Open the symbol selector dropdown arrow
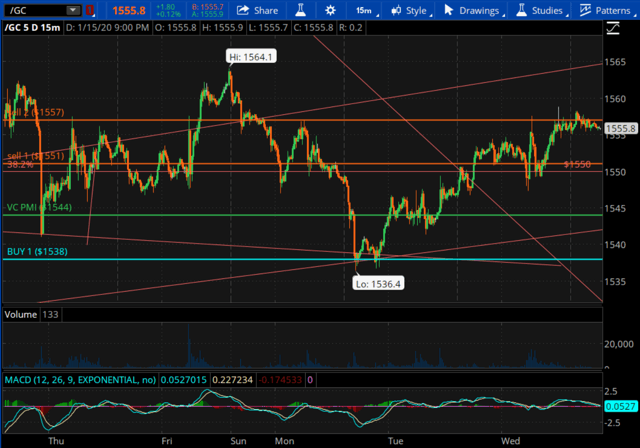Screen dimensions: 640x448 click(73, 10)
